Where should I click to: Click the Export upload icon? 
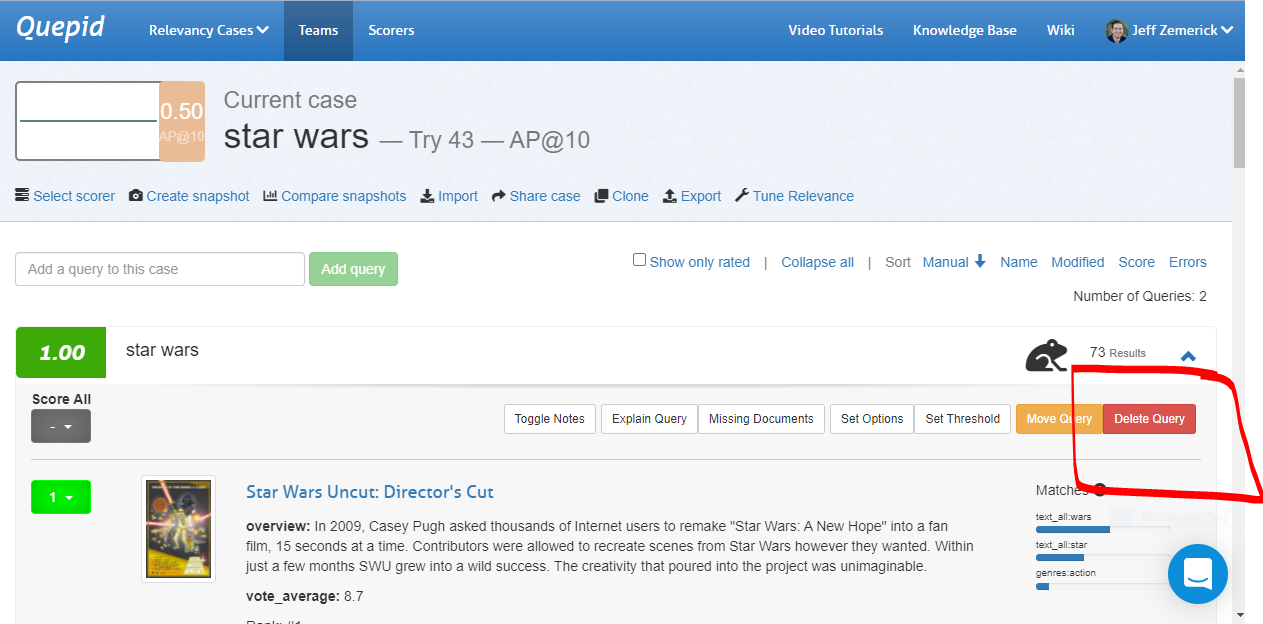[670, 196]
